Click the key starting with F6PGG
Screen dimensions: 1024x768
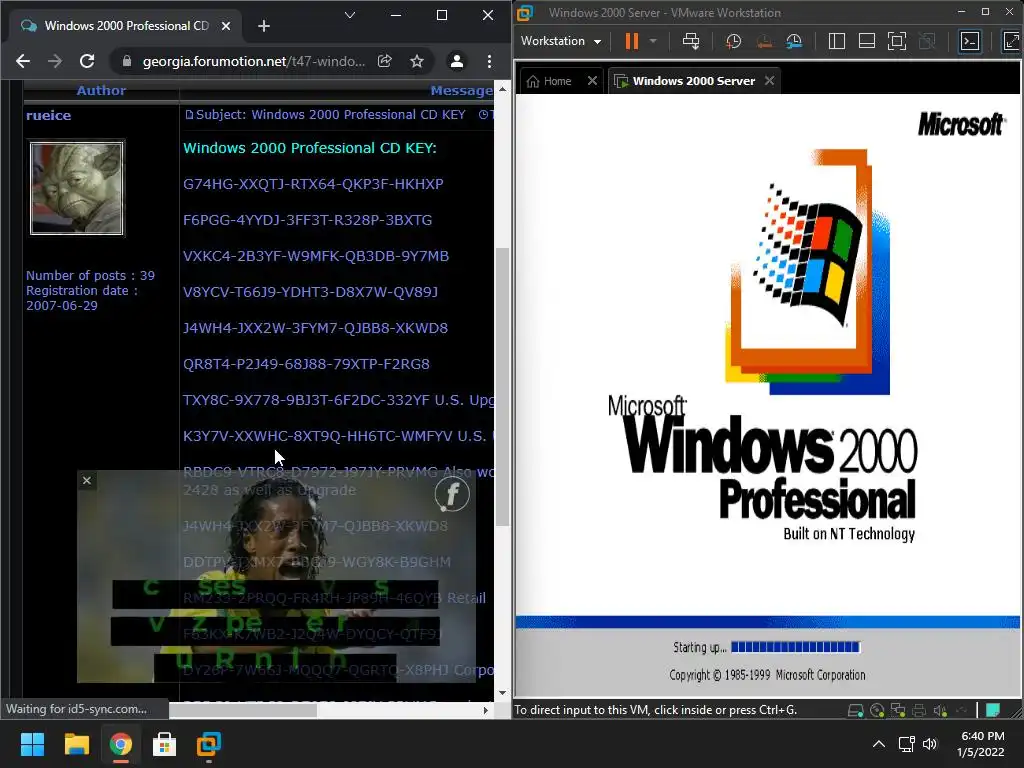pyautogui.click(x=308, y=220)
